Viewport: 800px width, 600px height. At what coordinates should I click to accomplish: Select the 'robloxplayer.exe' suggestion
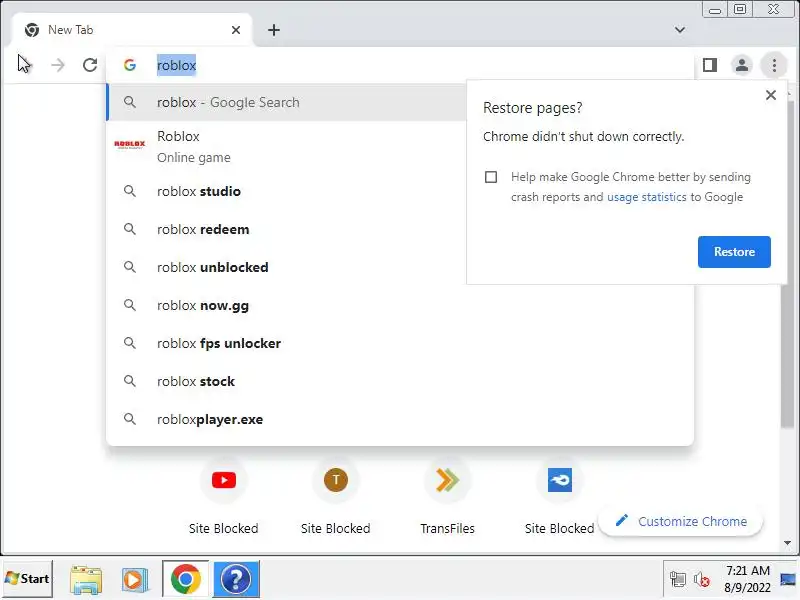click(400, 419)
